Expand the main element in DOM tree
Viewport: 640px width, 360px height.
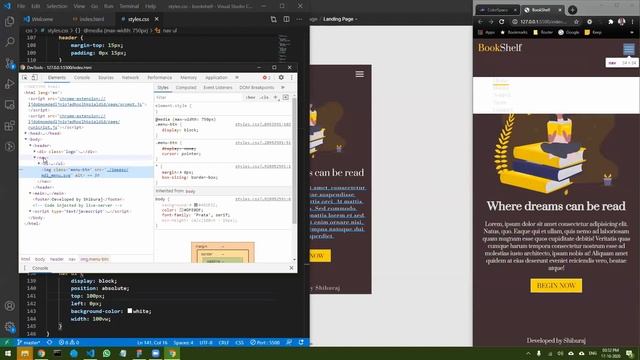tap(30, 193)
